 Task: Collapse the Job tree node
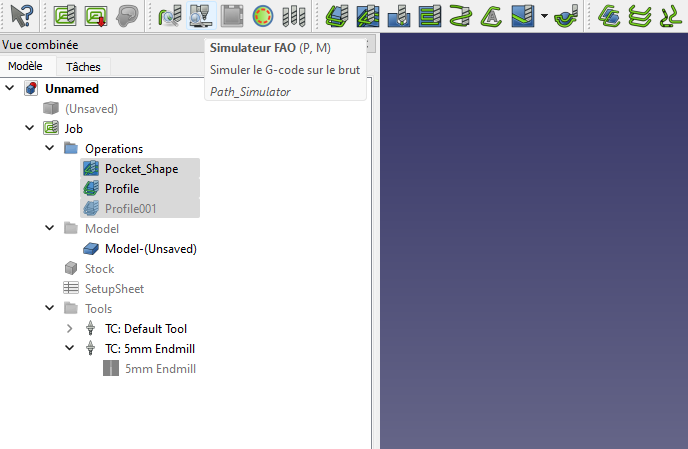30,128
